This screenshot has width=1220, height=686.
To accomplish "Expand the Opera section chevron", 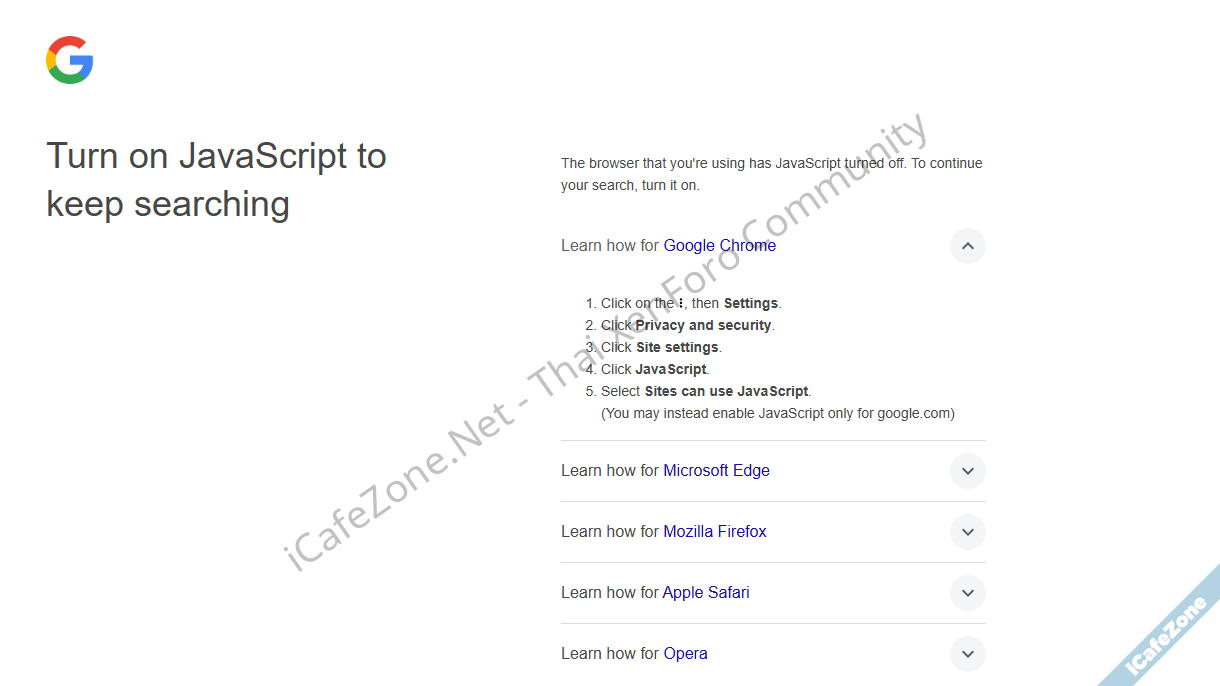I will pos(967,654).
